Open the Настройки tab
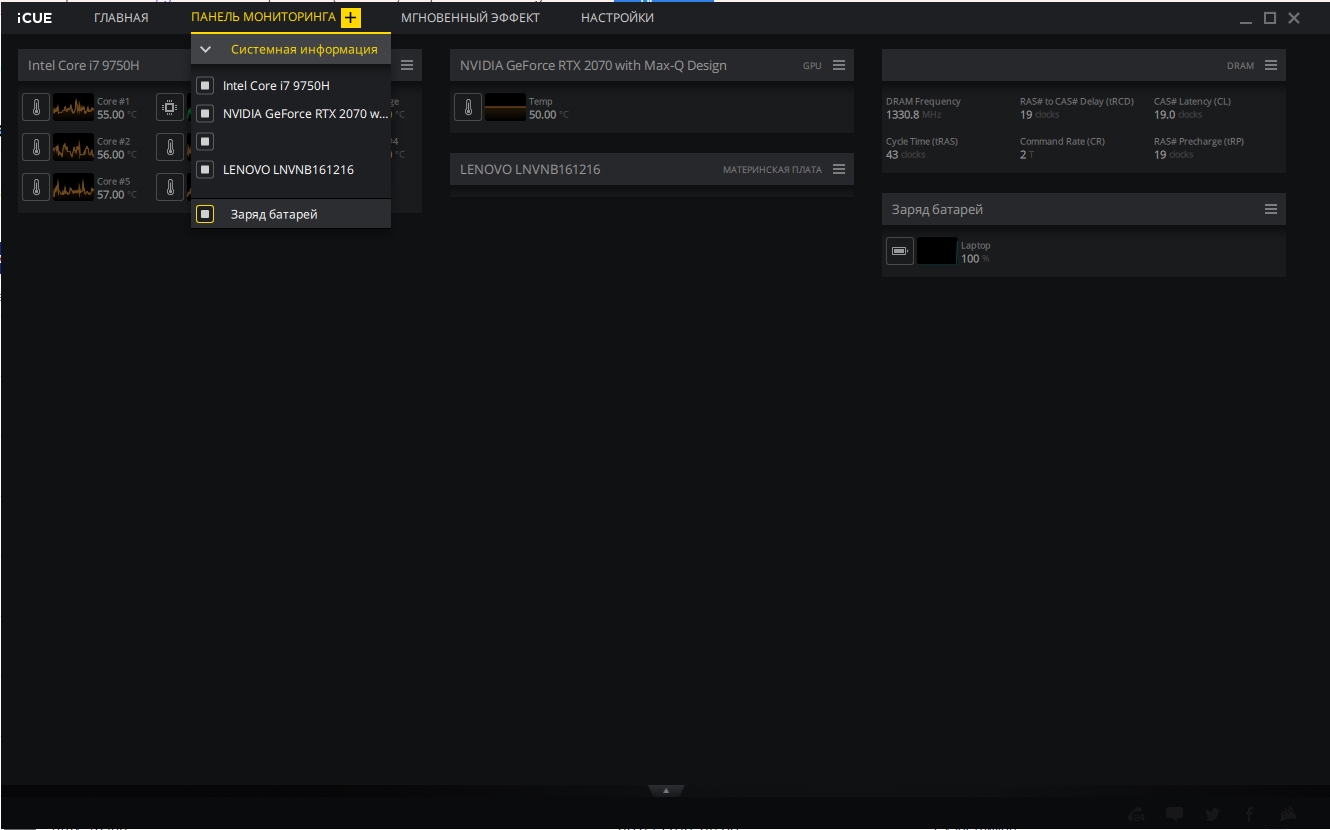Viewport: 1330px width, 830px height. 617,18
